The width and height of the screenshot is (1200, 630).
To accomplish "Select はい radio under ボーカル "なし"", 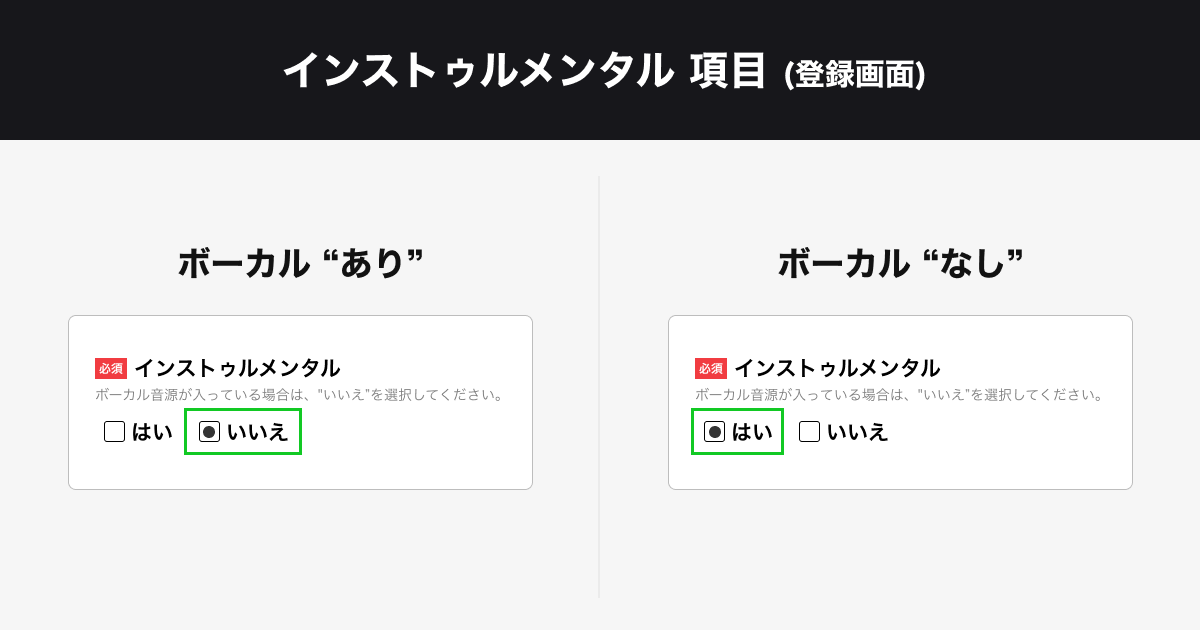I will coord(714,432).
